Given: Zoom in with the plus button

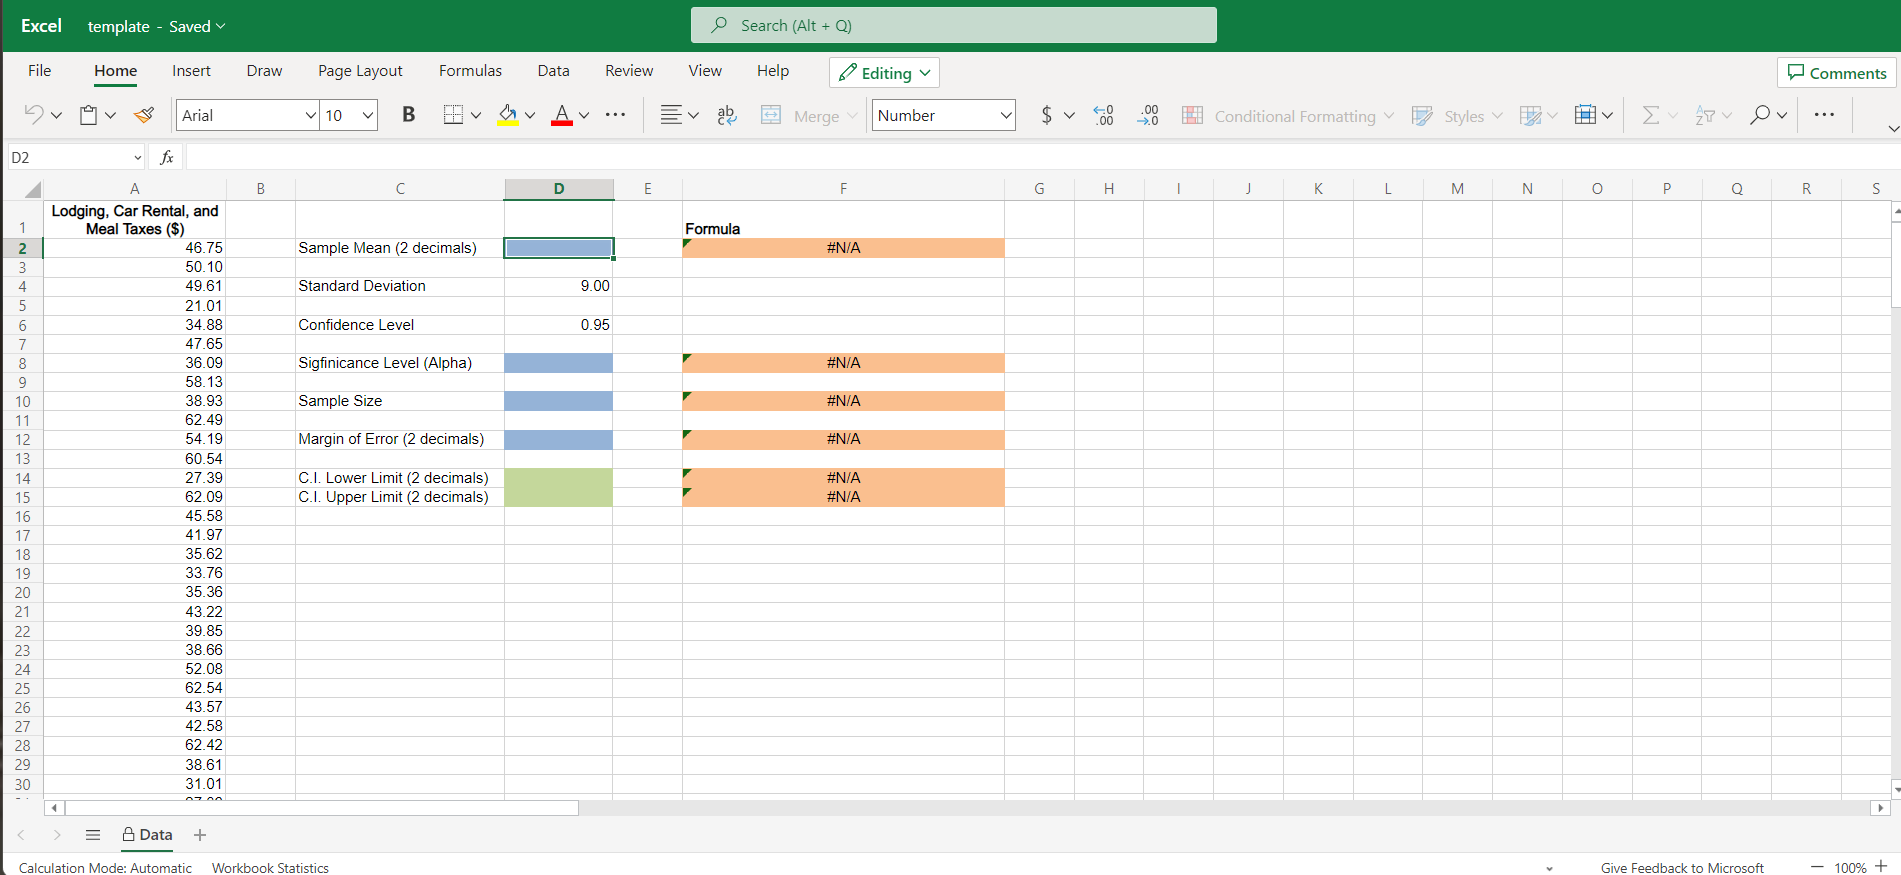Looking at the screenshot, I should click(1881, 866).
